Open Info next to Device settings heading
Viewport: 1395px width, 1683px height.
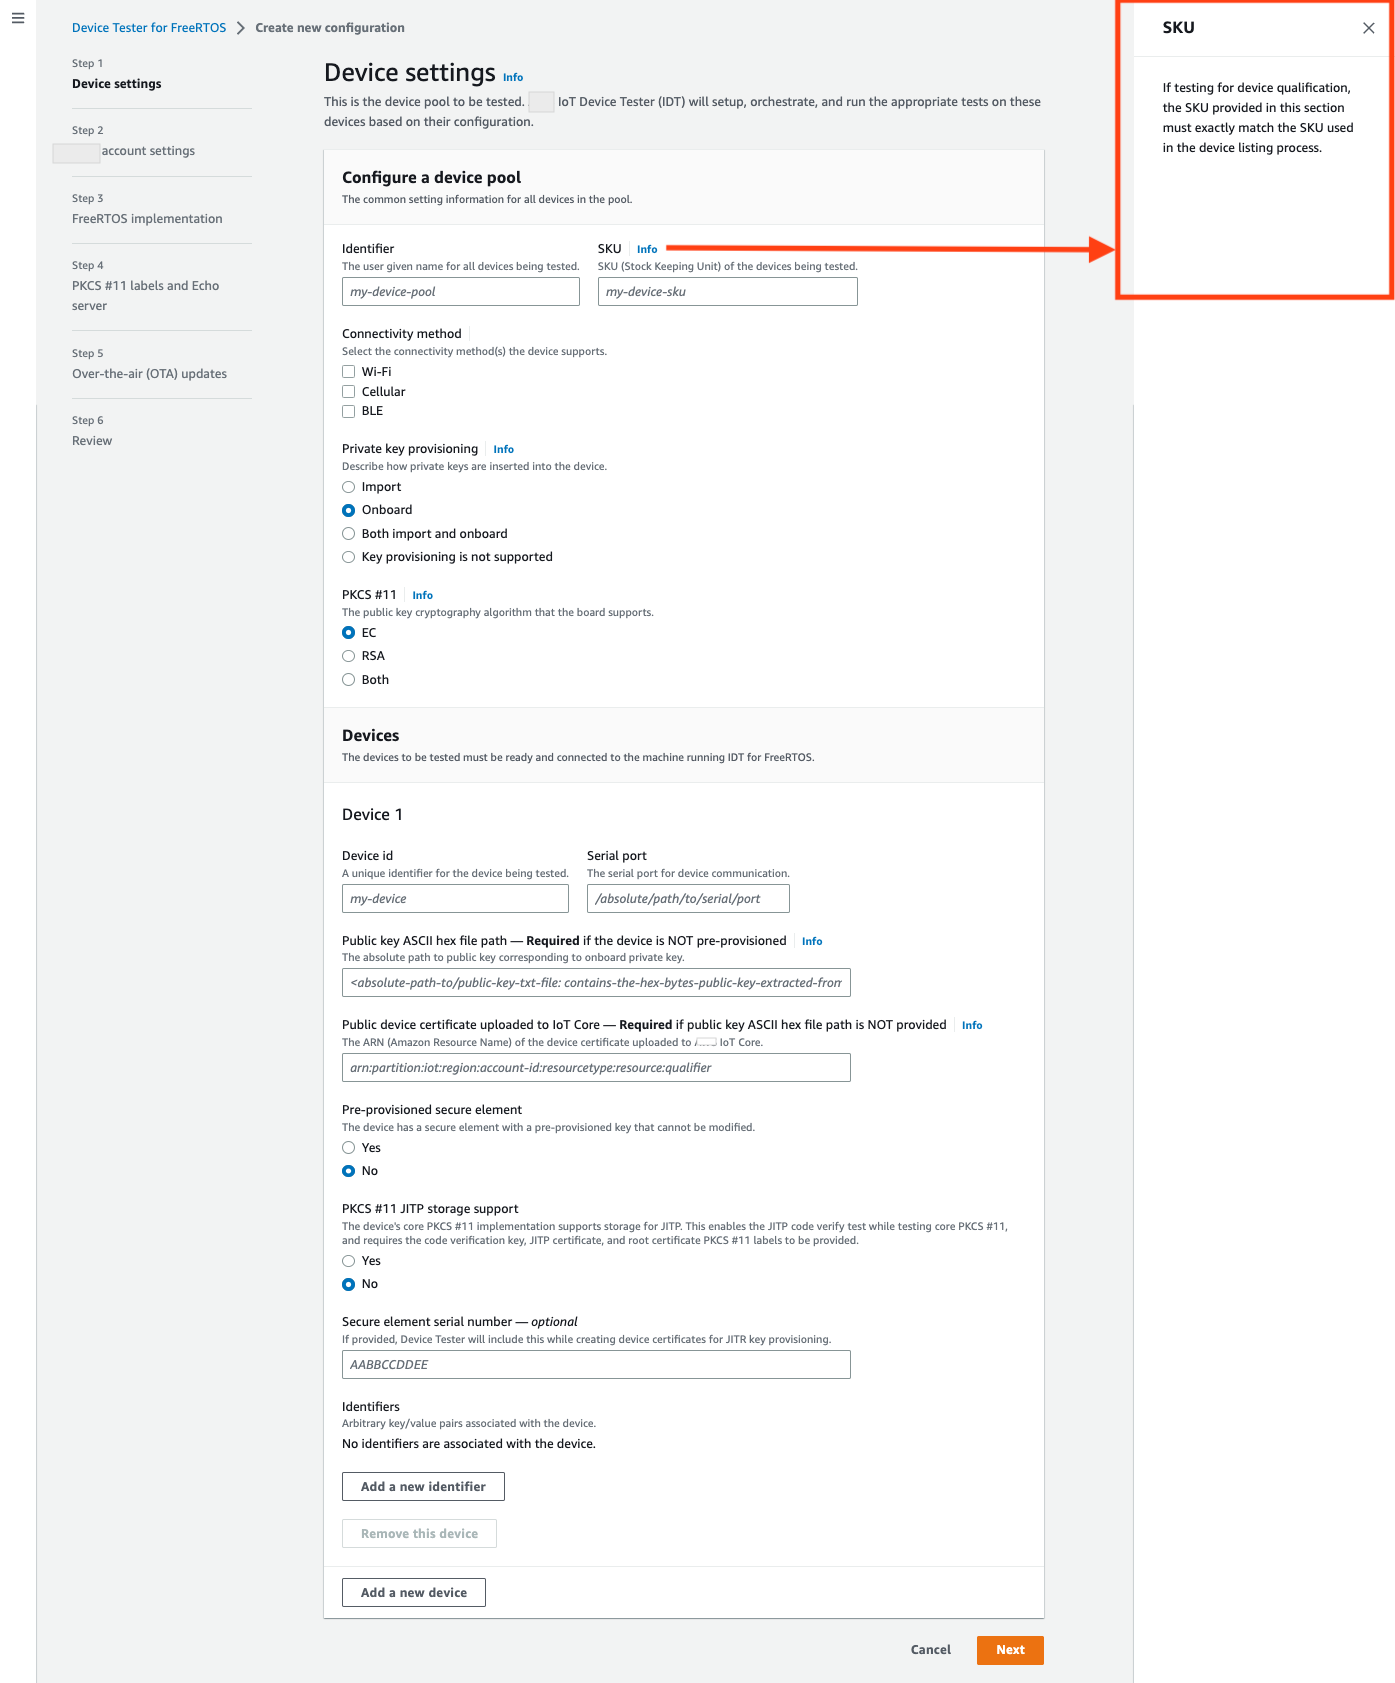coord(512,78)
